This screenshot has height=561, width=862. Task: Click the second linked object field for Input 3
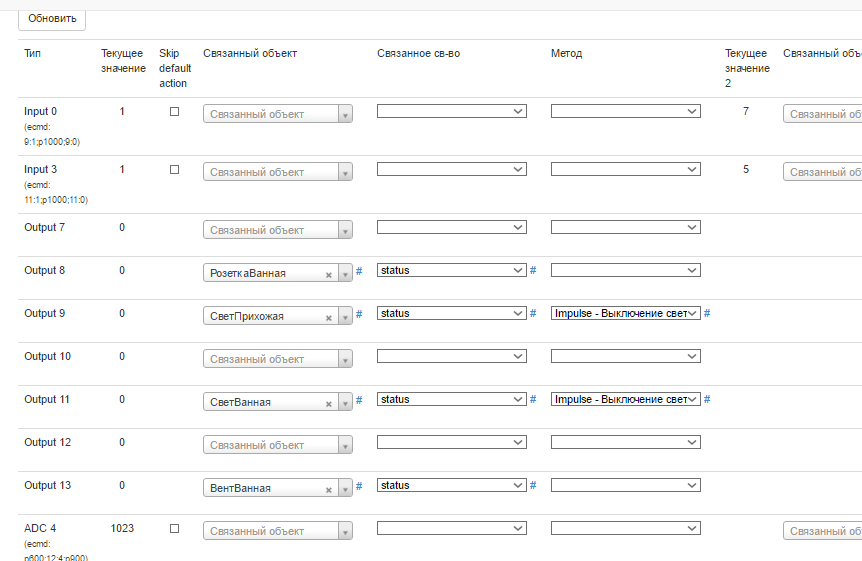pos(823,172)
